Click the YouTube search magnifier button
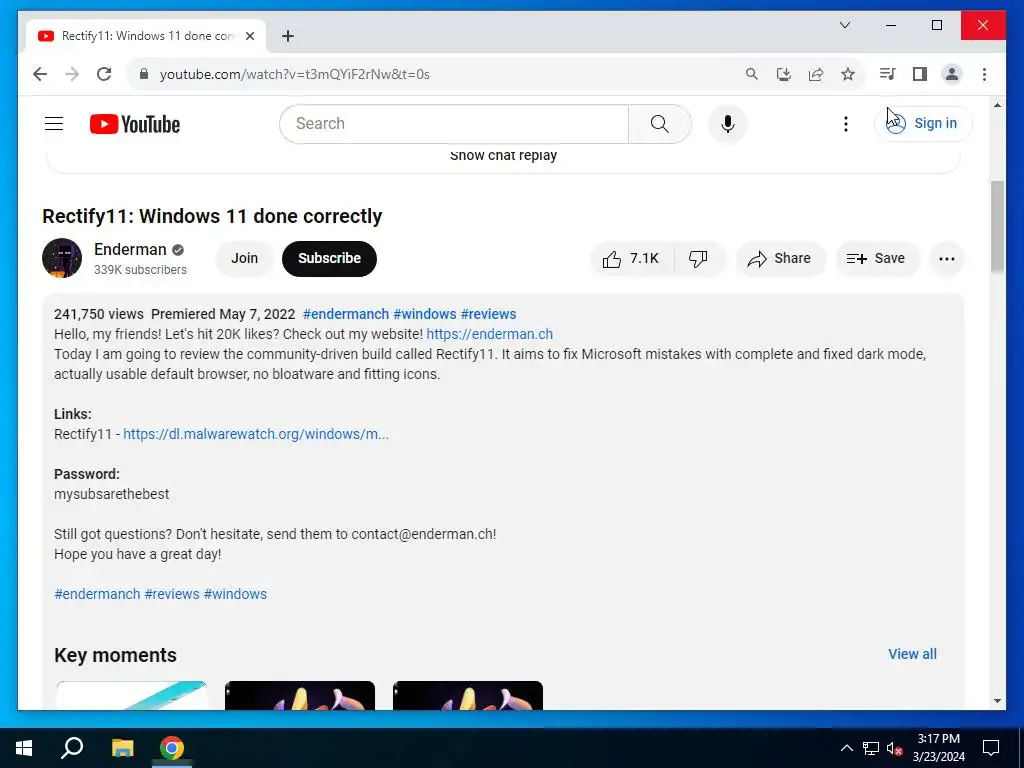Screen dimensions: 1024x768 660,123
